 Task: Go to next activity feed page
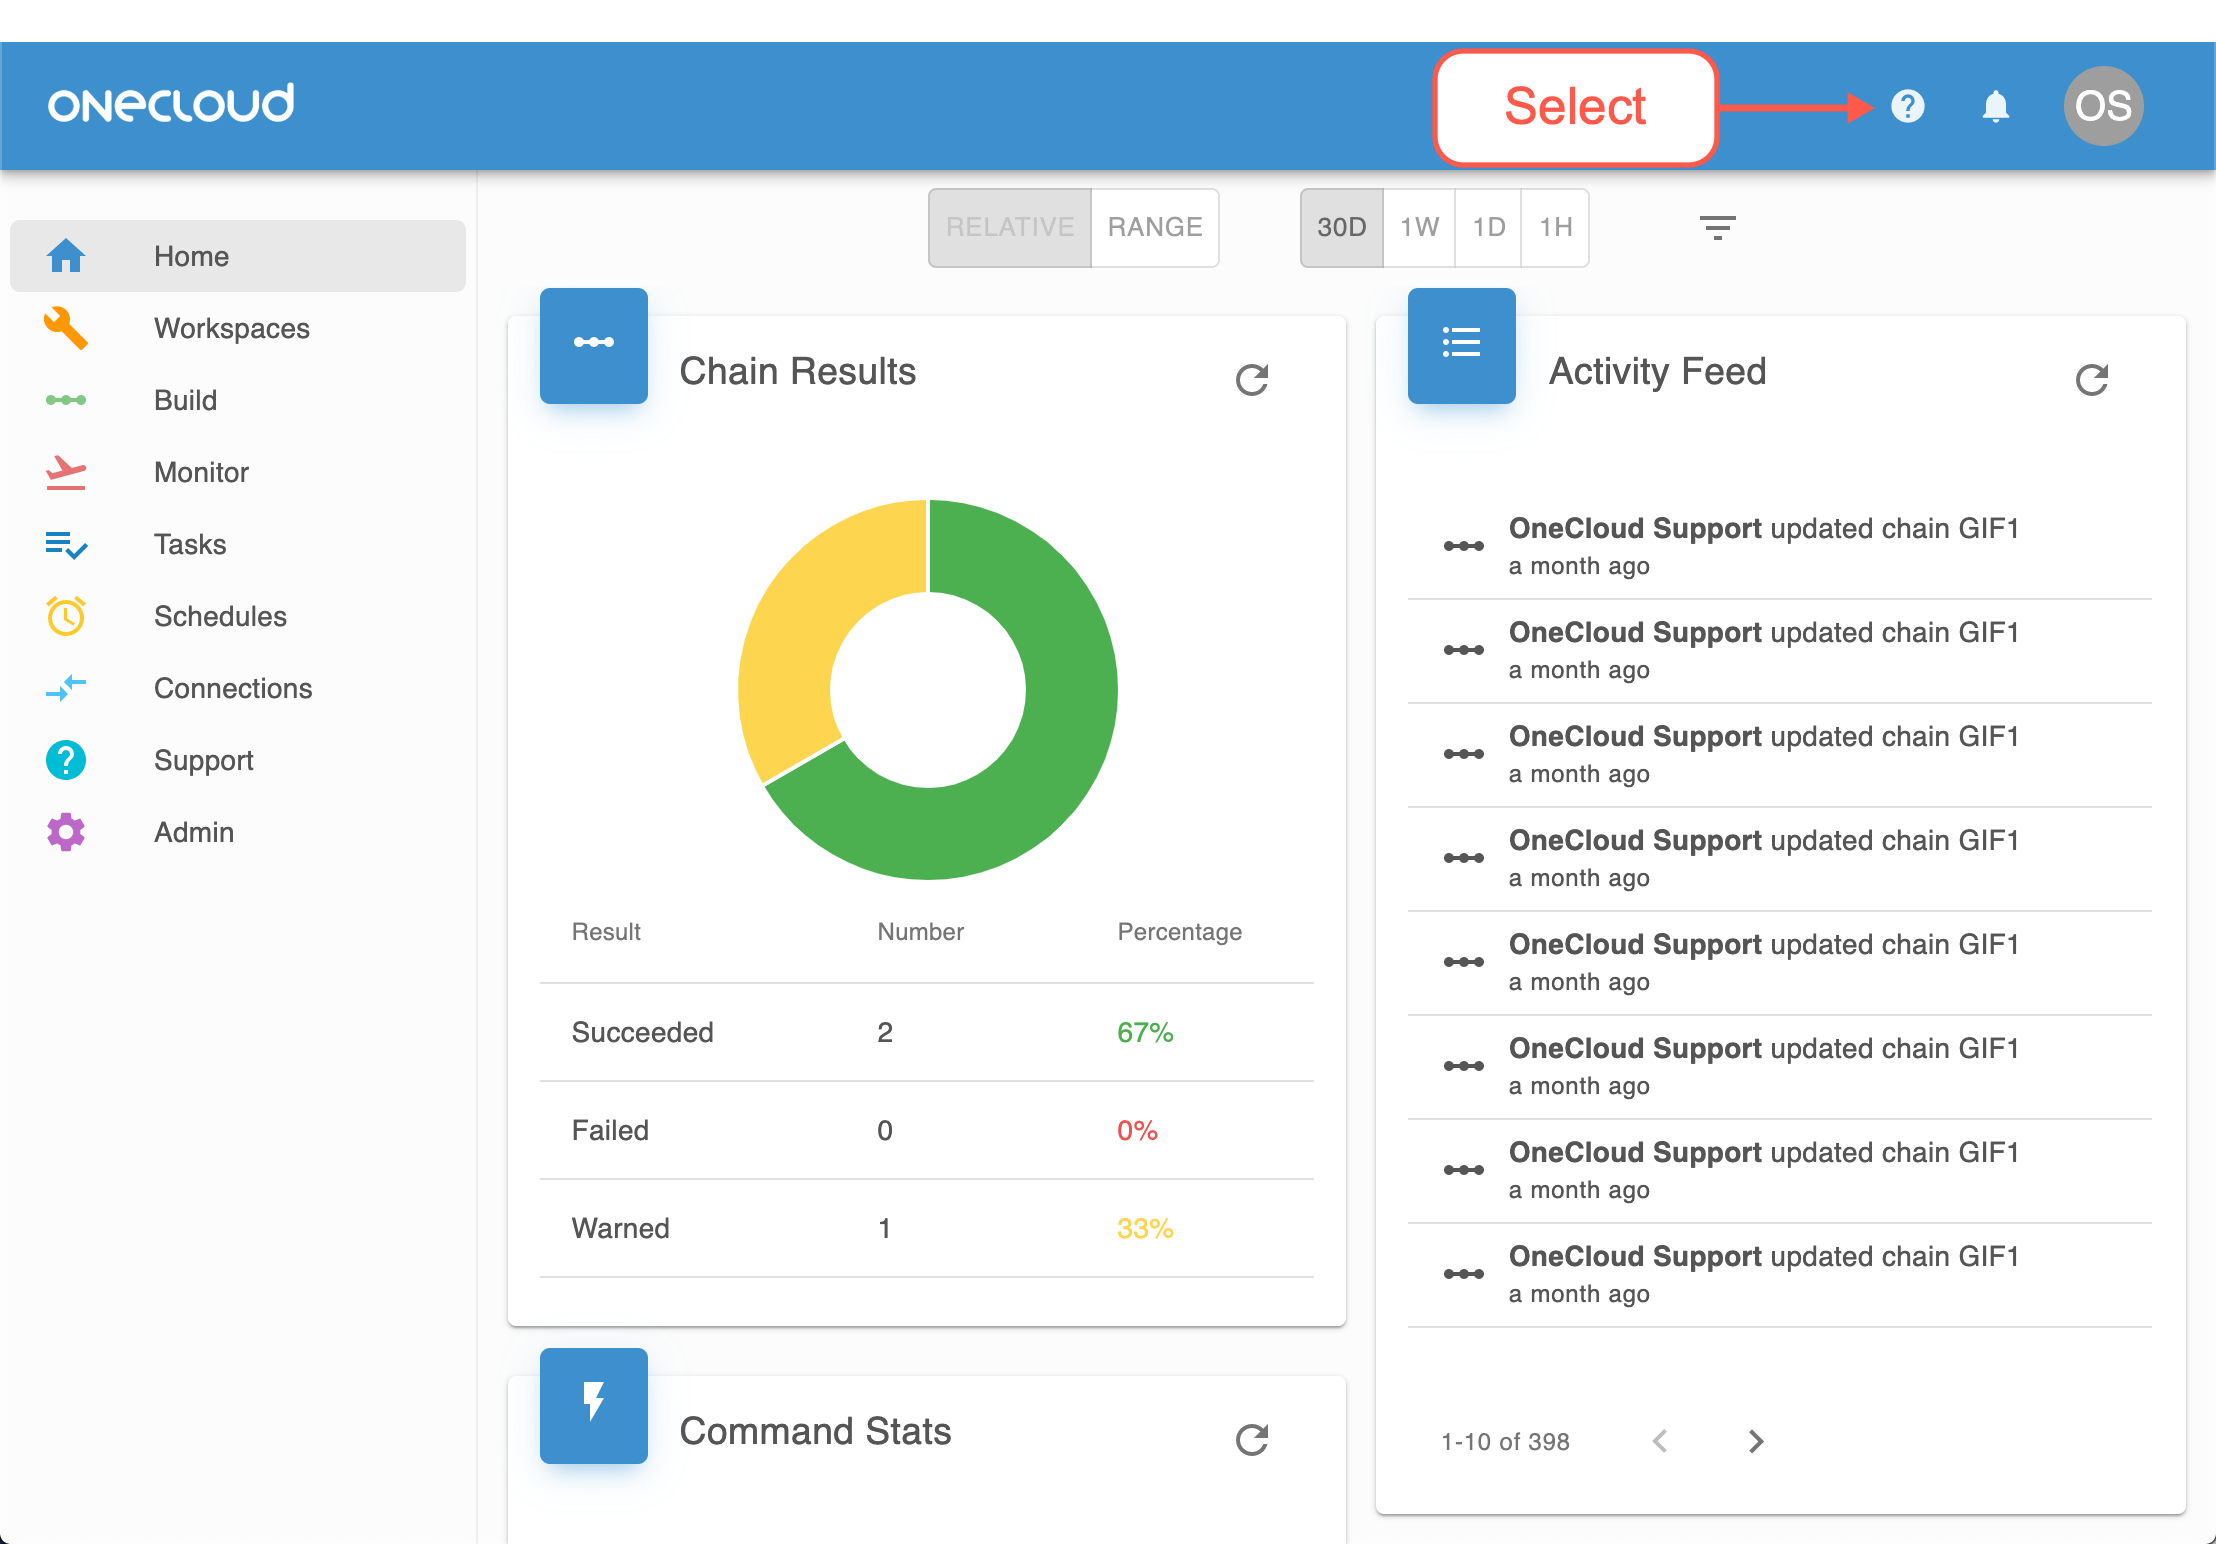tap(1755, 1441)
